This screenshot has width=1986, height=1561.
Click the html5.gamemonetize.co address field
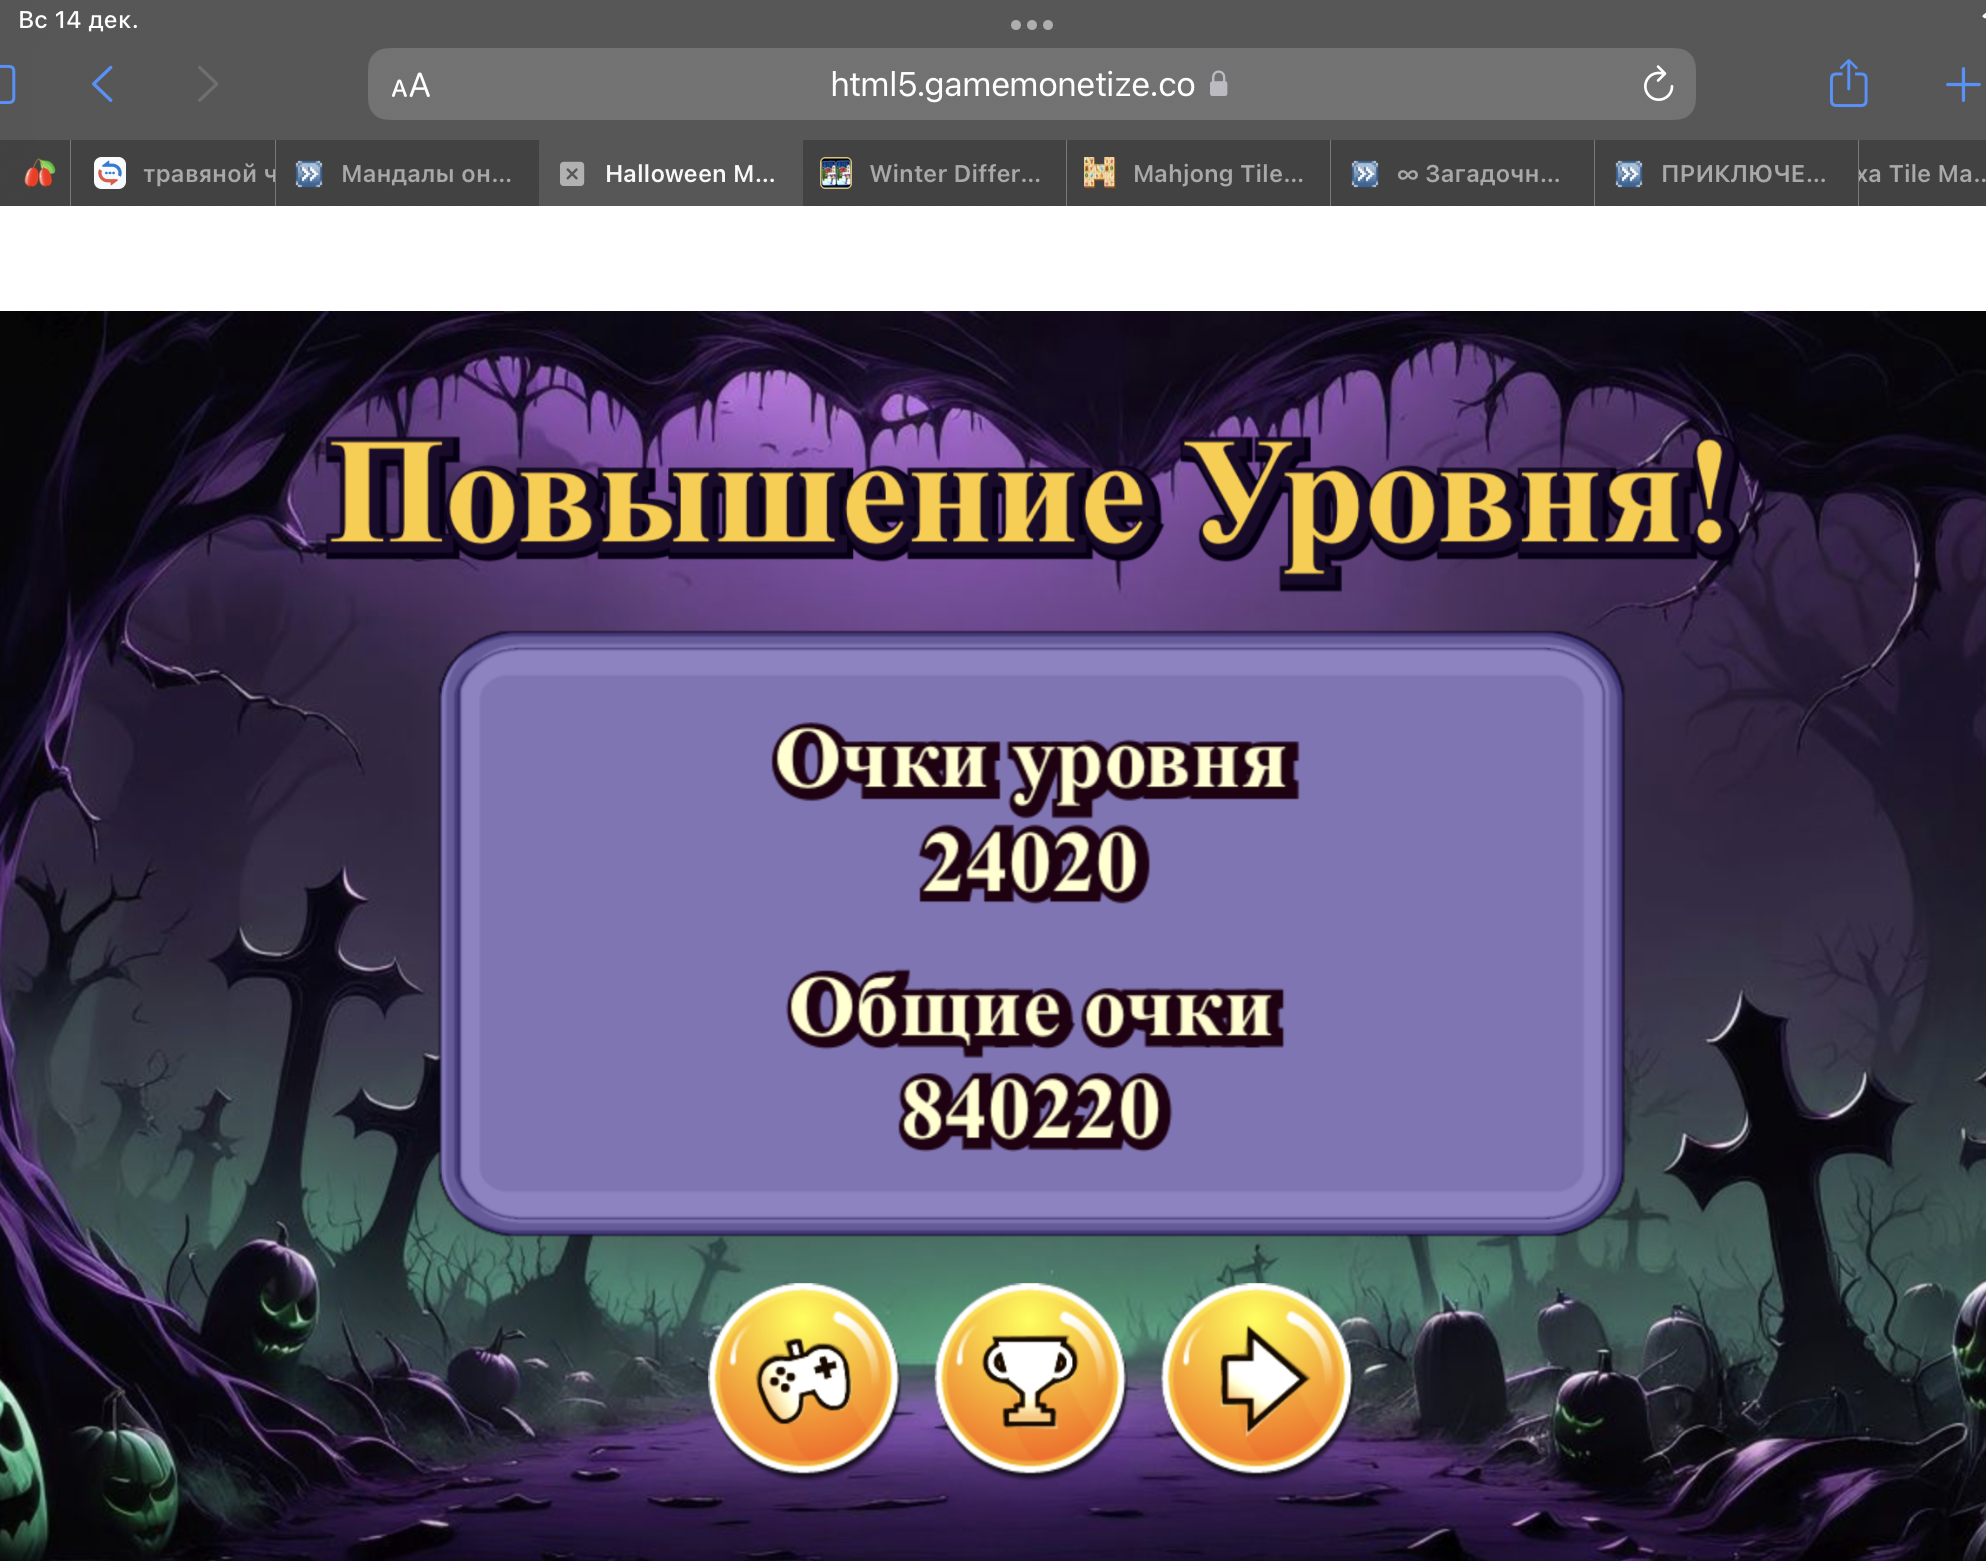click(x=1011, y=85)
